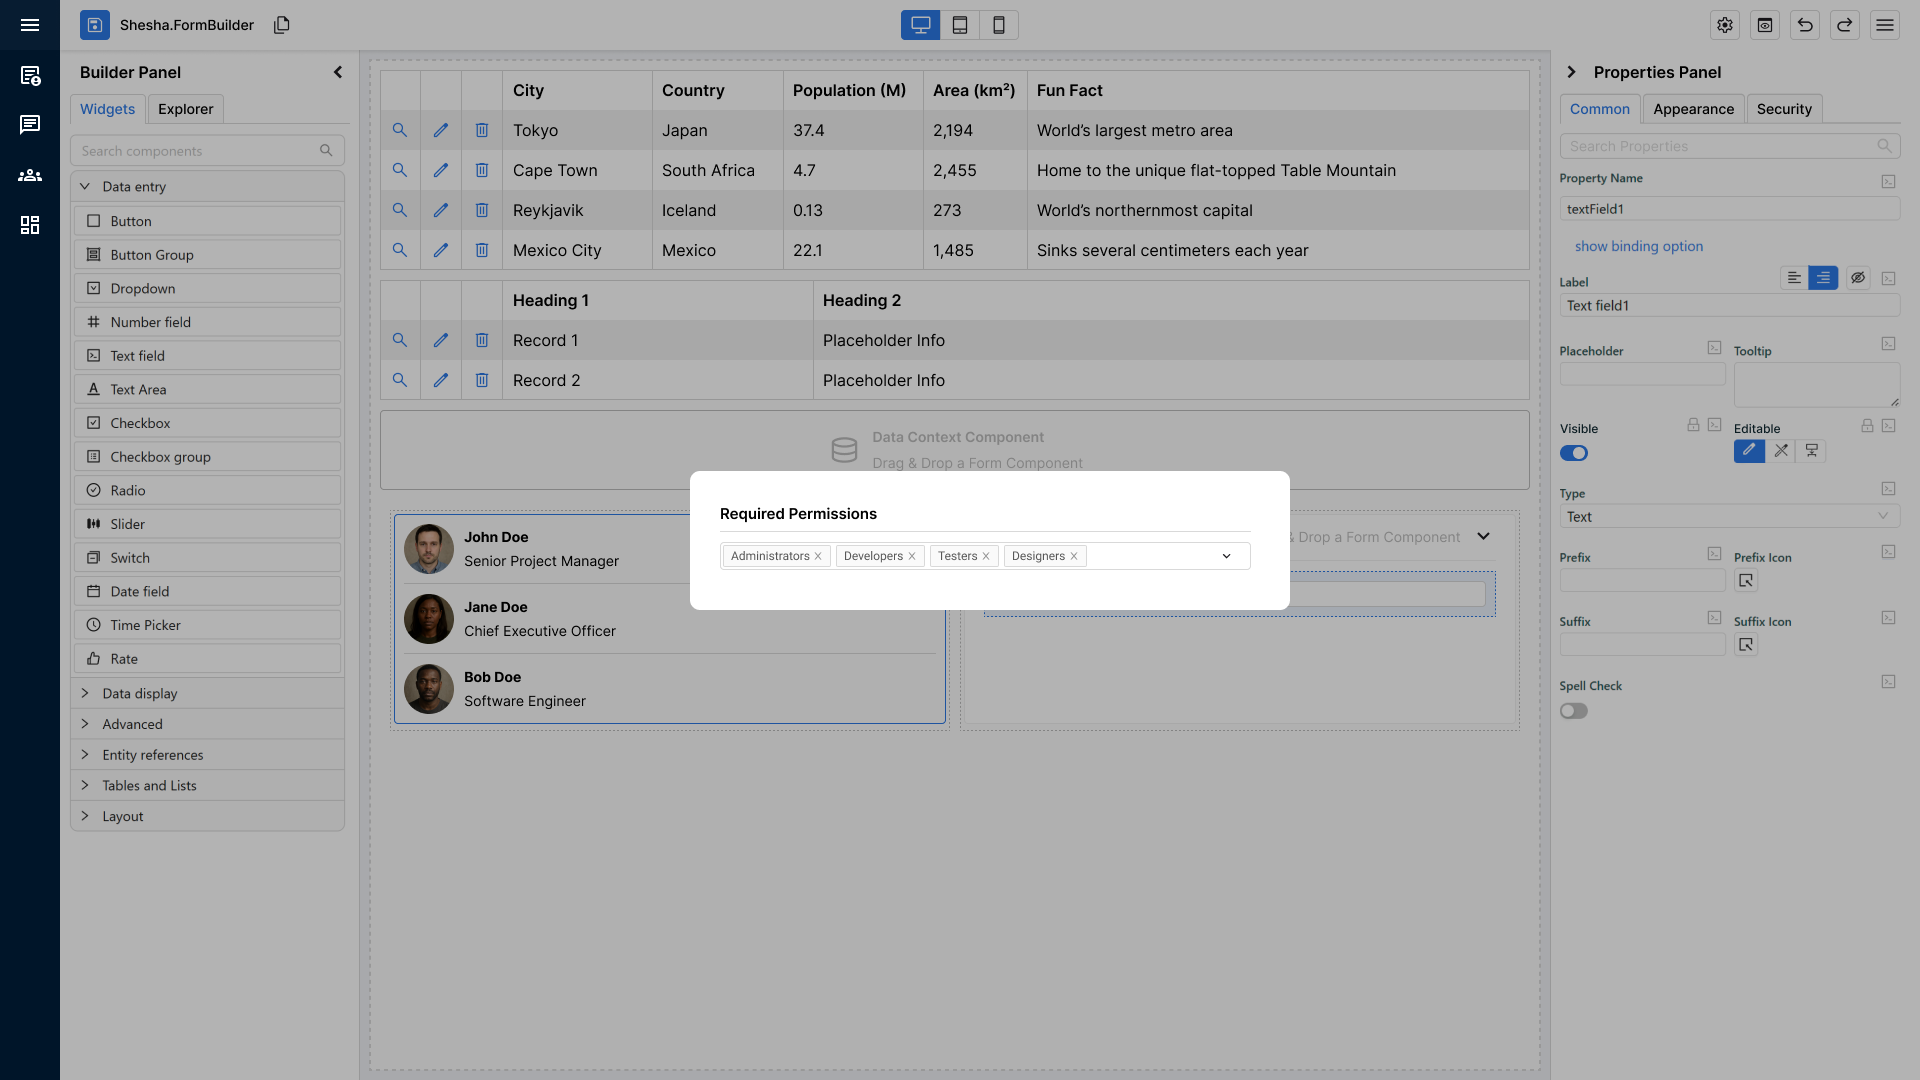
Task: Select the mobile device preview icon
Action: [x=999, y=25]
